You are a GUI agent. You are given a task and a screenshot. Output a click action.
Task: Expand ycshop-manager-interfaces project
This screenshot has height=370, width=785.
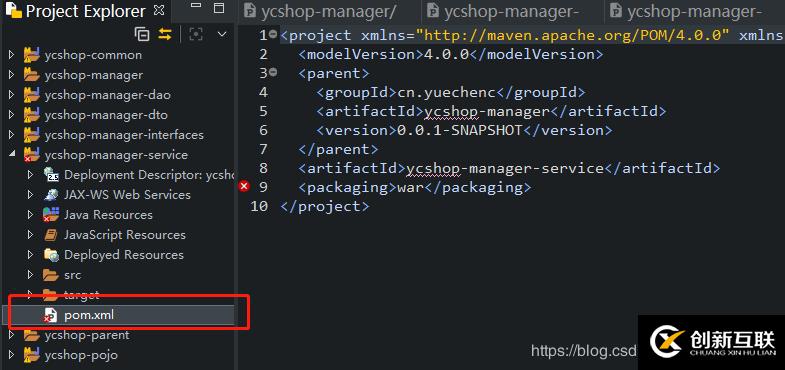pyautogui.click(x=12, y=135)
